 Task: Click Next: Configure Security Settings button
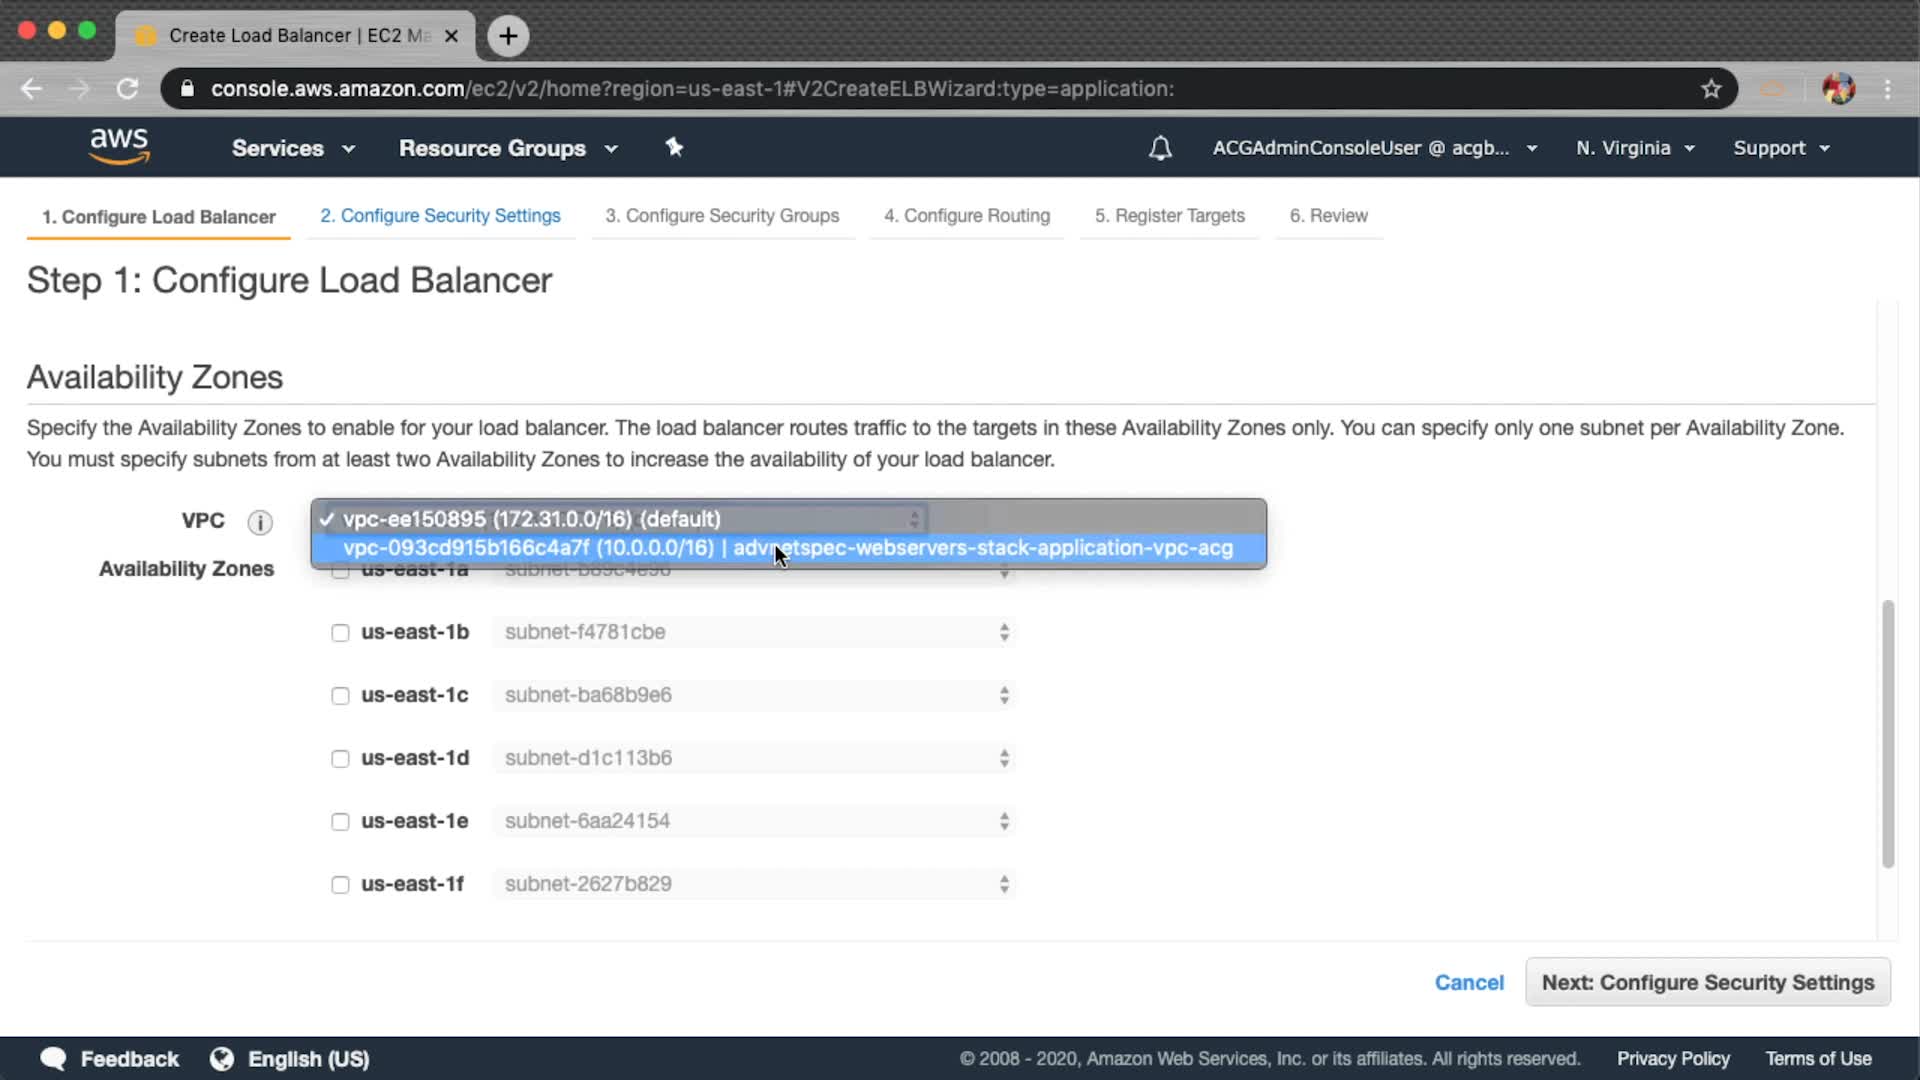(1707, 982)
